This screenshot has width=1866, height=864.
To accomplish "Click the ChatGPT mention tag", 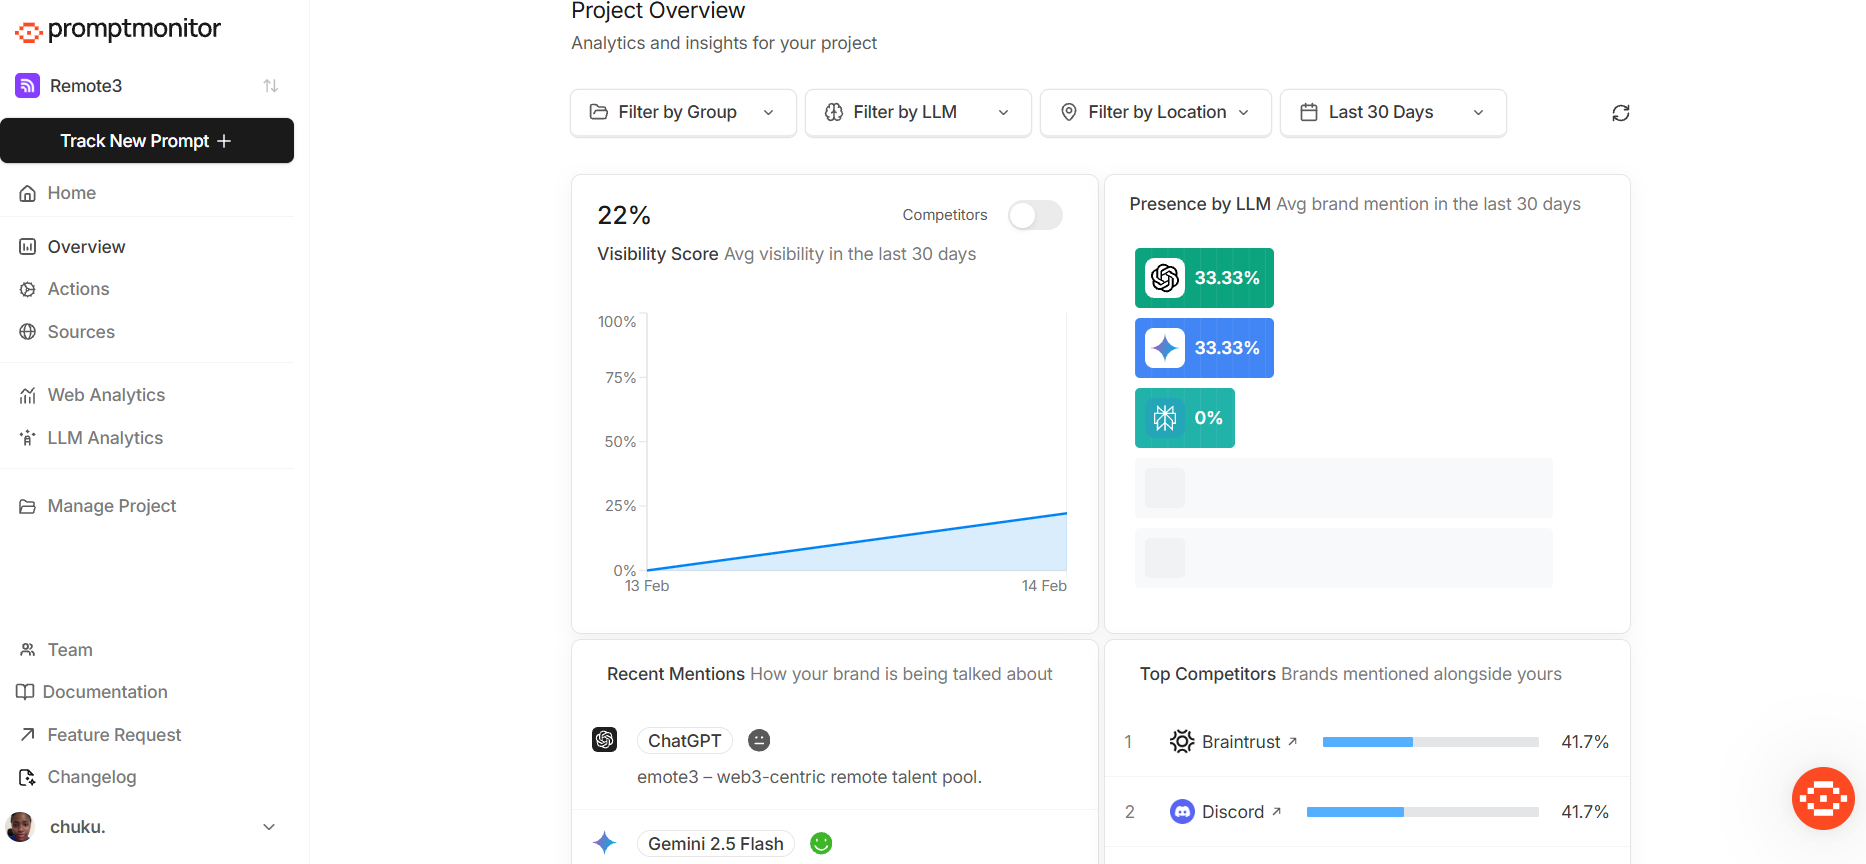I will tap(685, 741).
